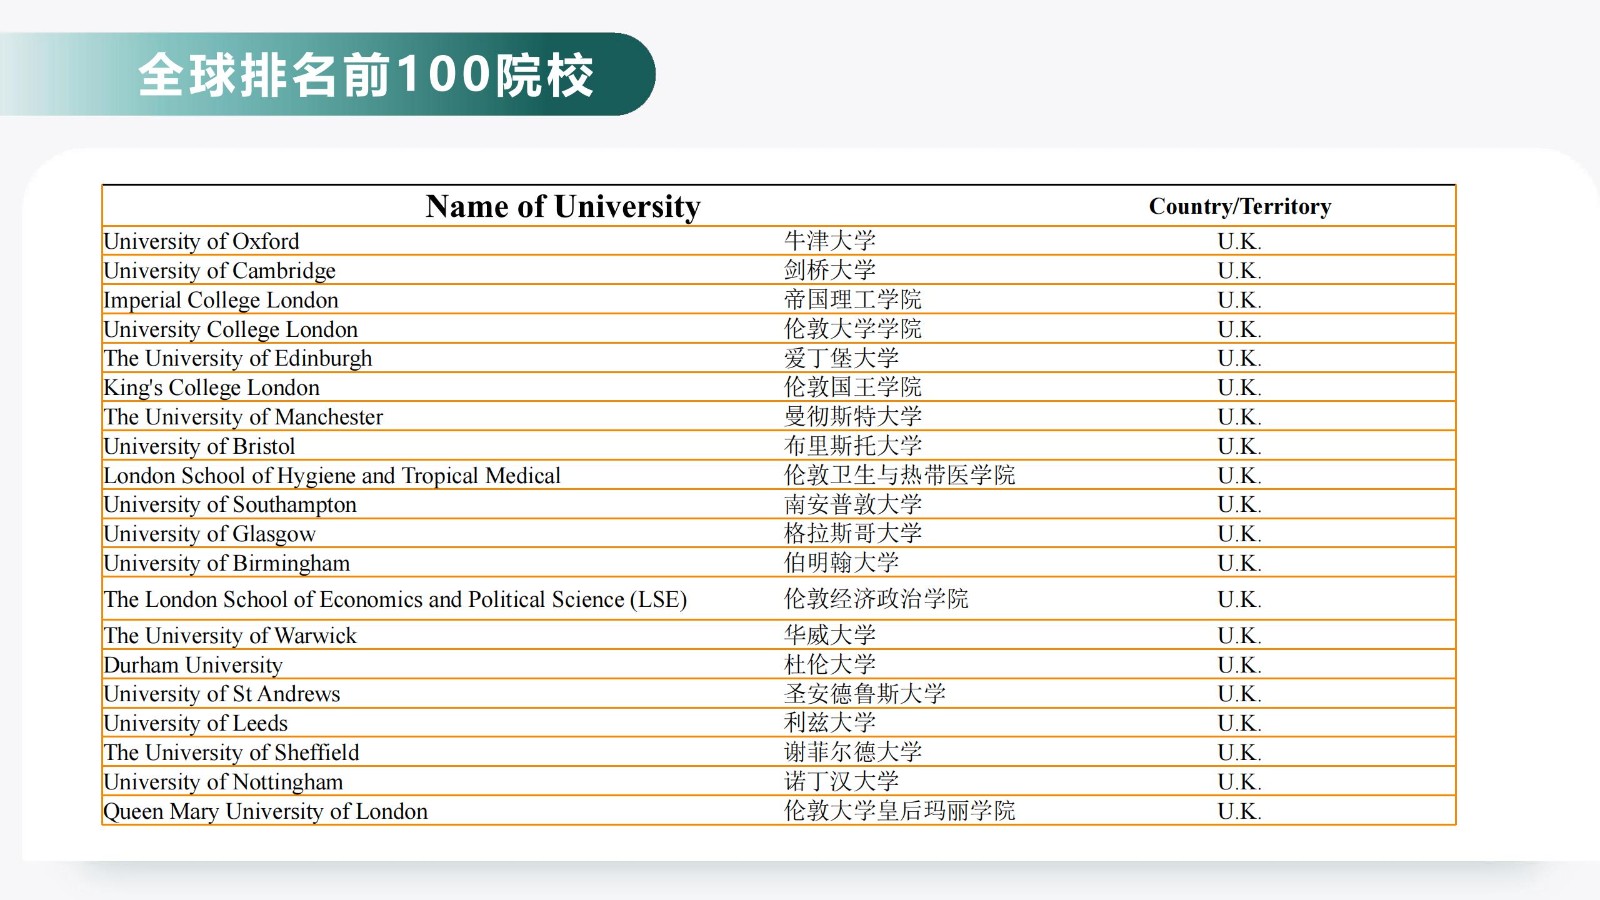
Task: Click University of Glasgow cell
Action: 209,534
